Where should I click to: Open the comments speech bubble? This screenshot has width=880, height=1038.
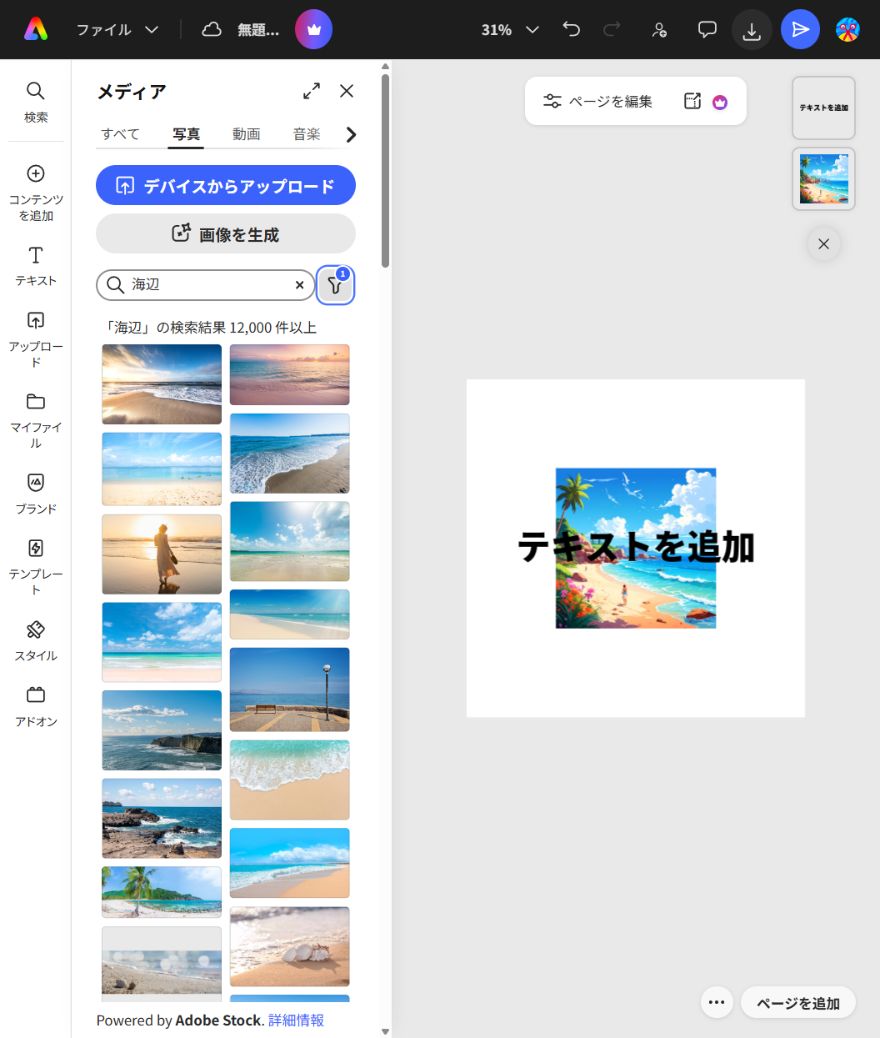coord(707,29)
